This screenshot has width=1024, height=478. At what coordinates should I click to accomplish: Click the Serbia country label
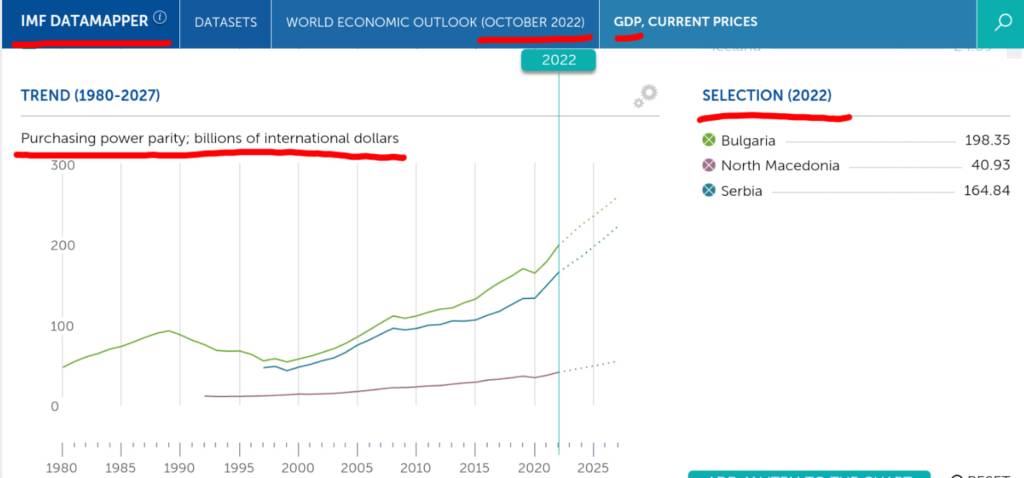click(741, 191)
